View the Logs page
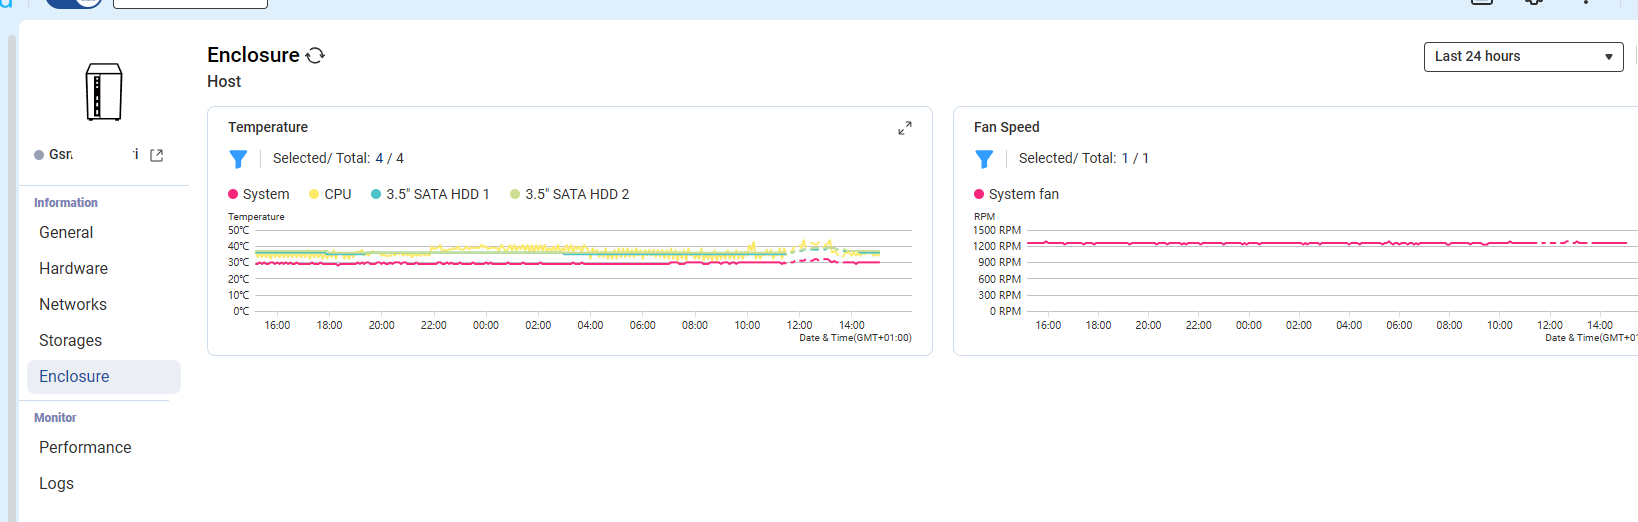This screenshot has width=1638, height=522. (56, 483)
